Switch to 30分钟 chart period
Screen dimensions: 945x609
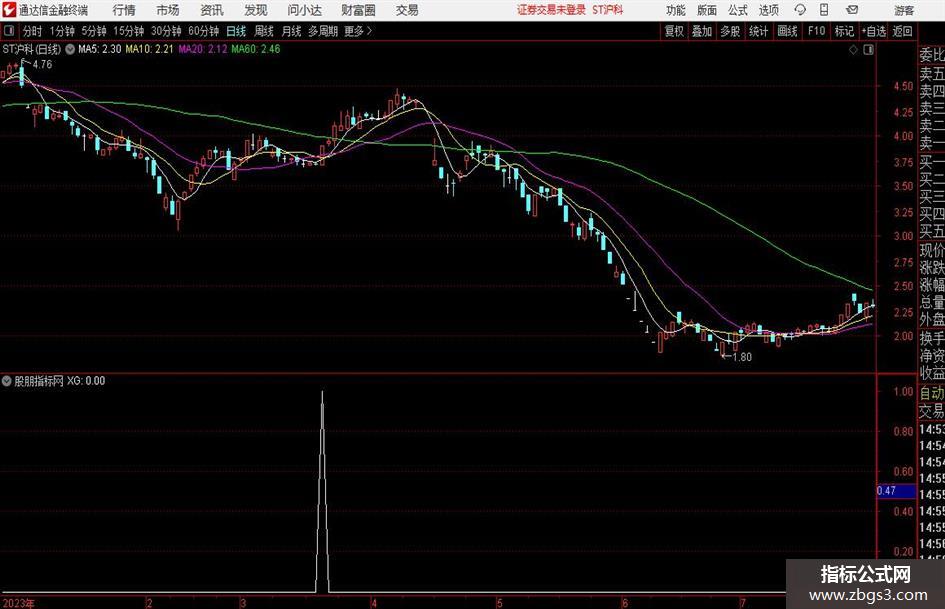(166, 31)
